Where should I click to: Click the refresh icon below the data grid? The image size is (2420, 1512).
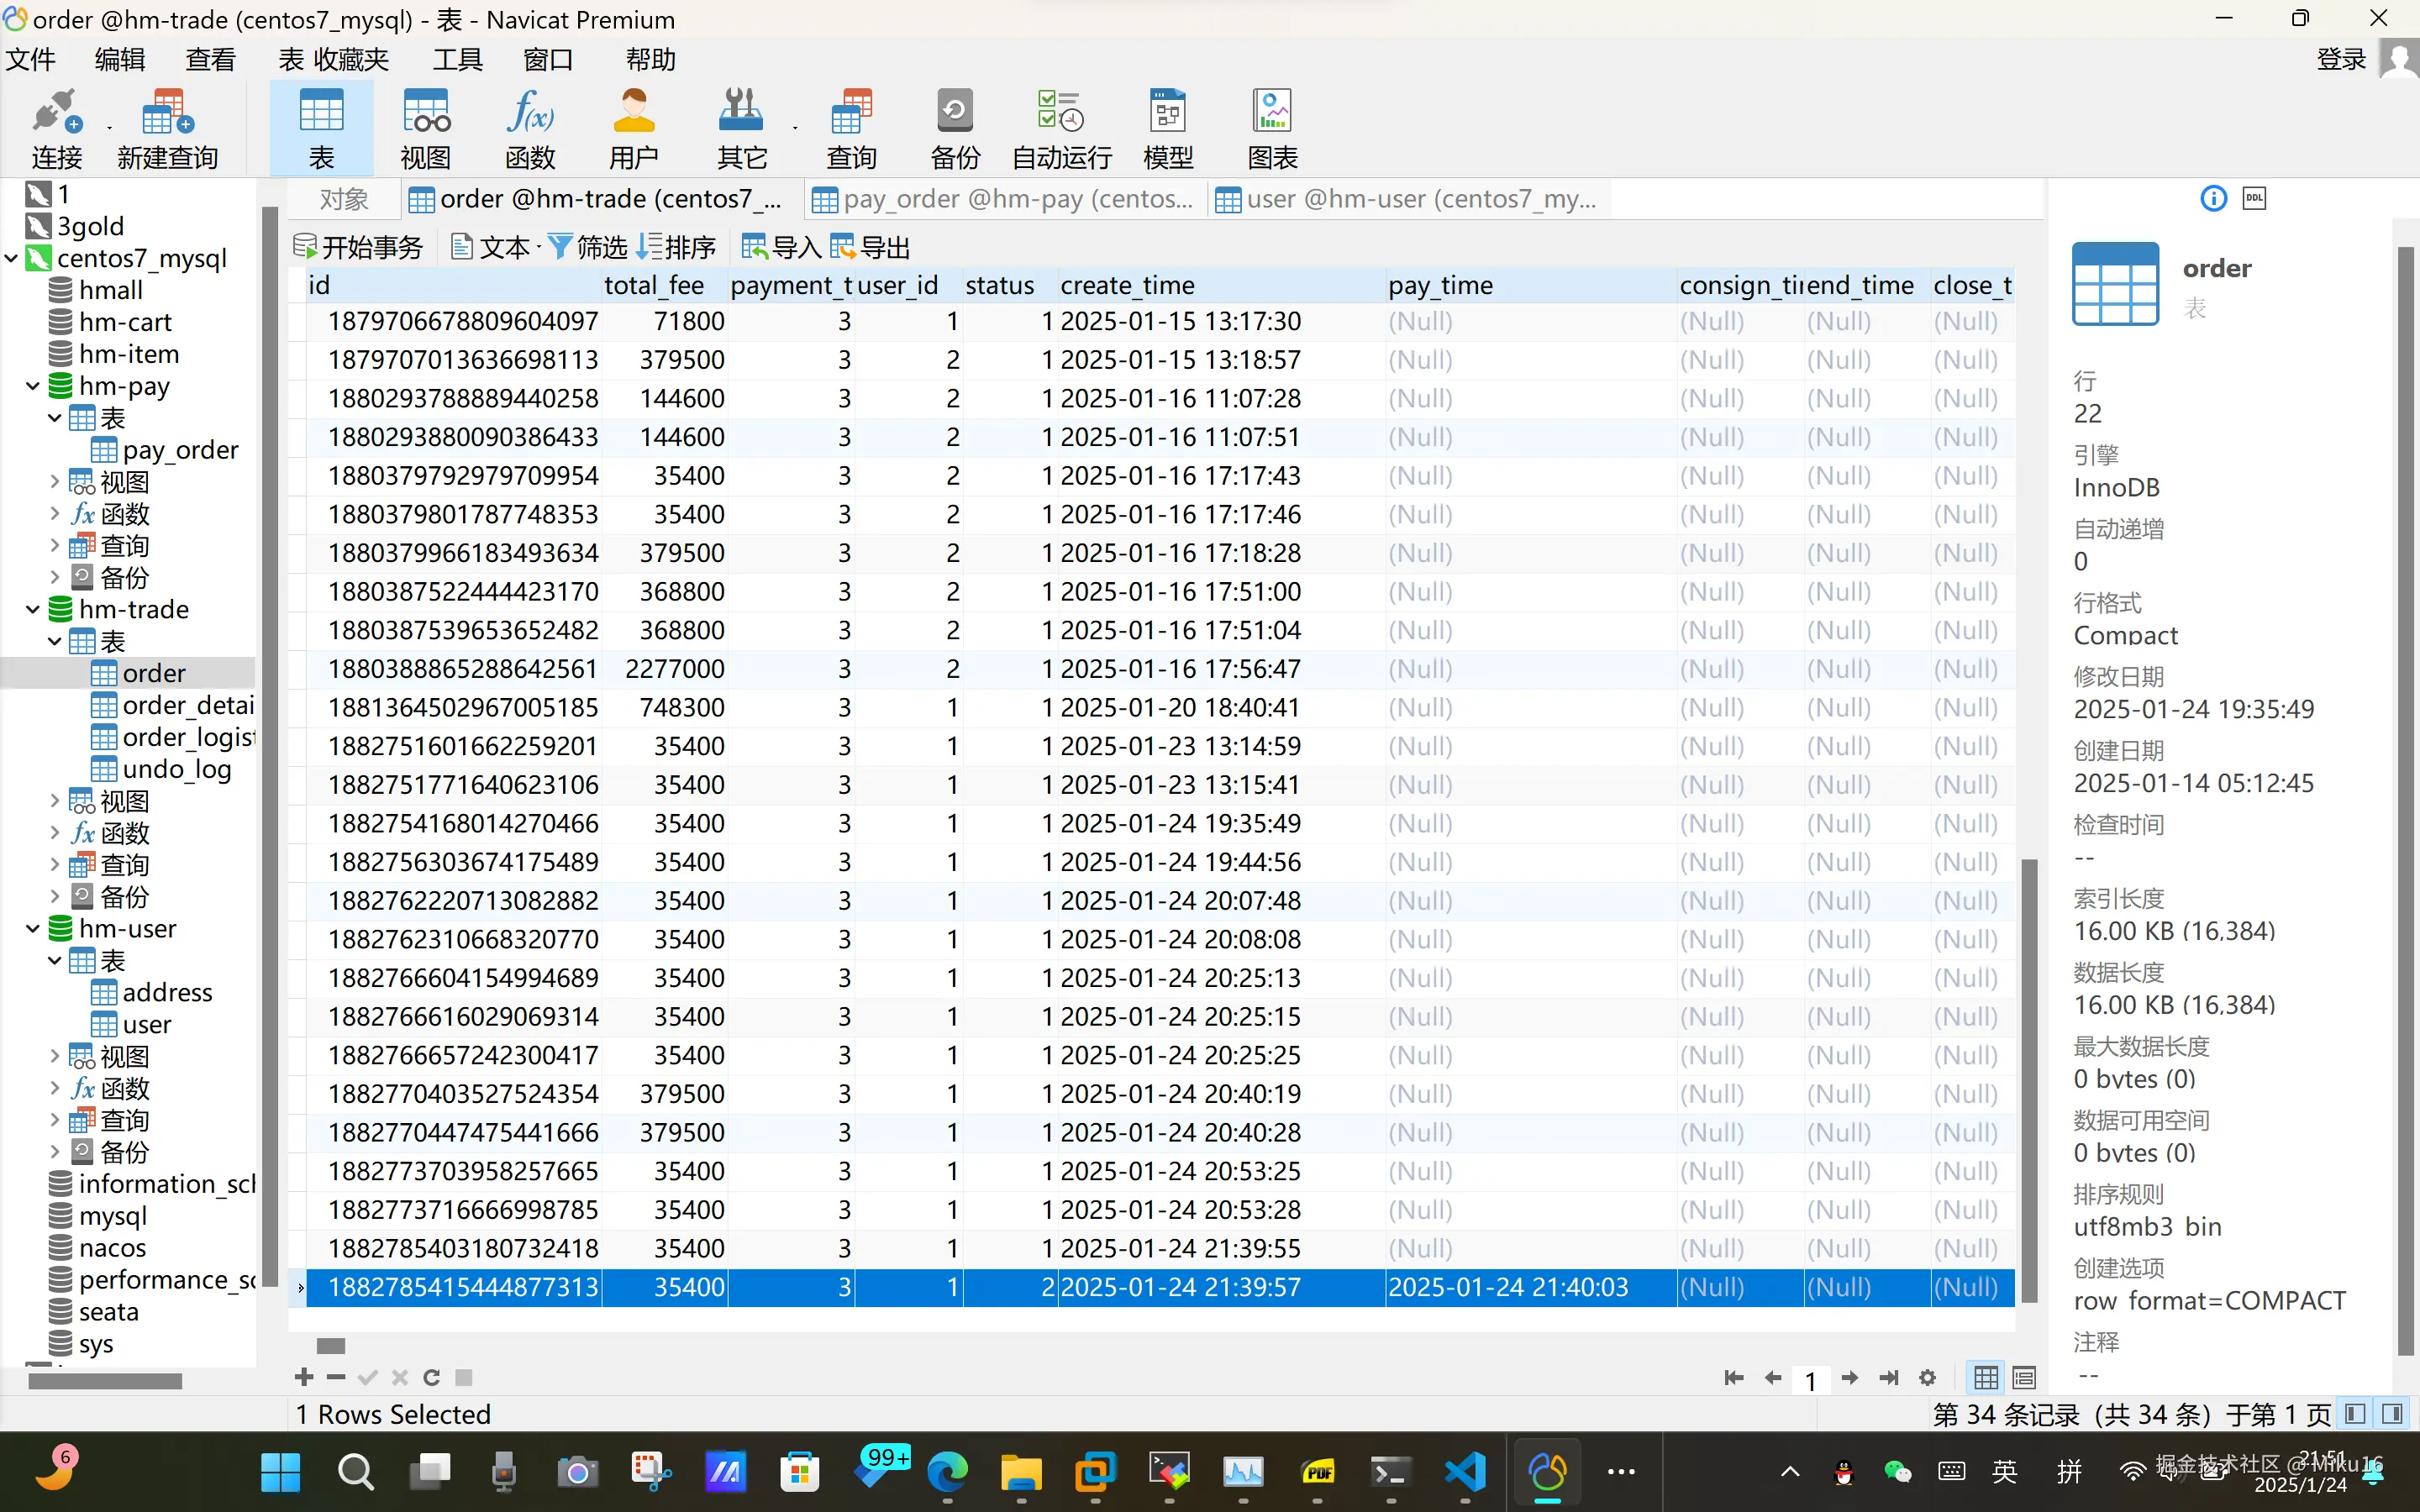pos(431,1377)
